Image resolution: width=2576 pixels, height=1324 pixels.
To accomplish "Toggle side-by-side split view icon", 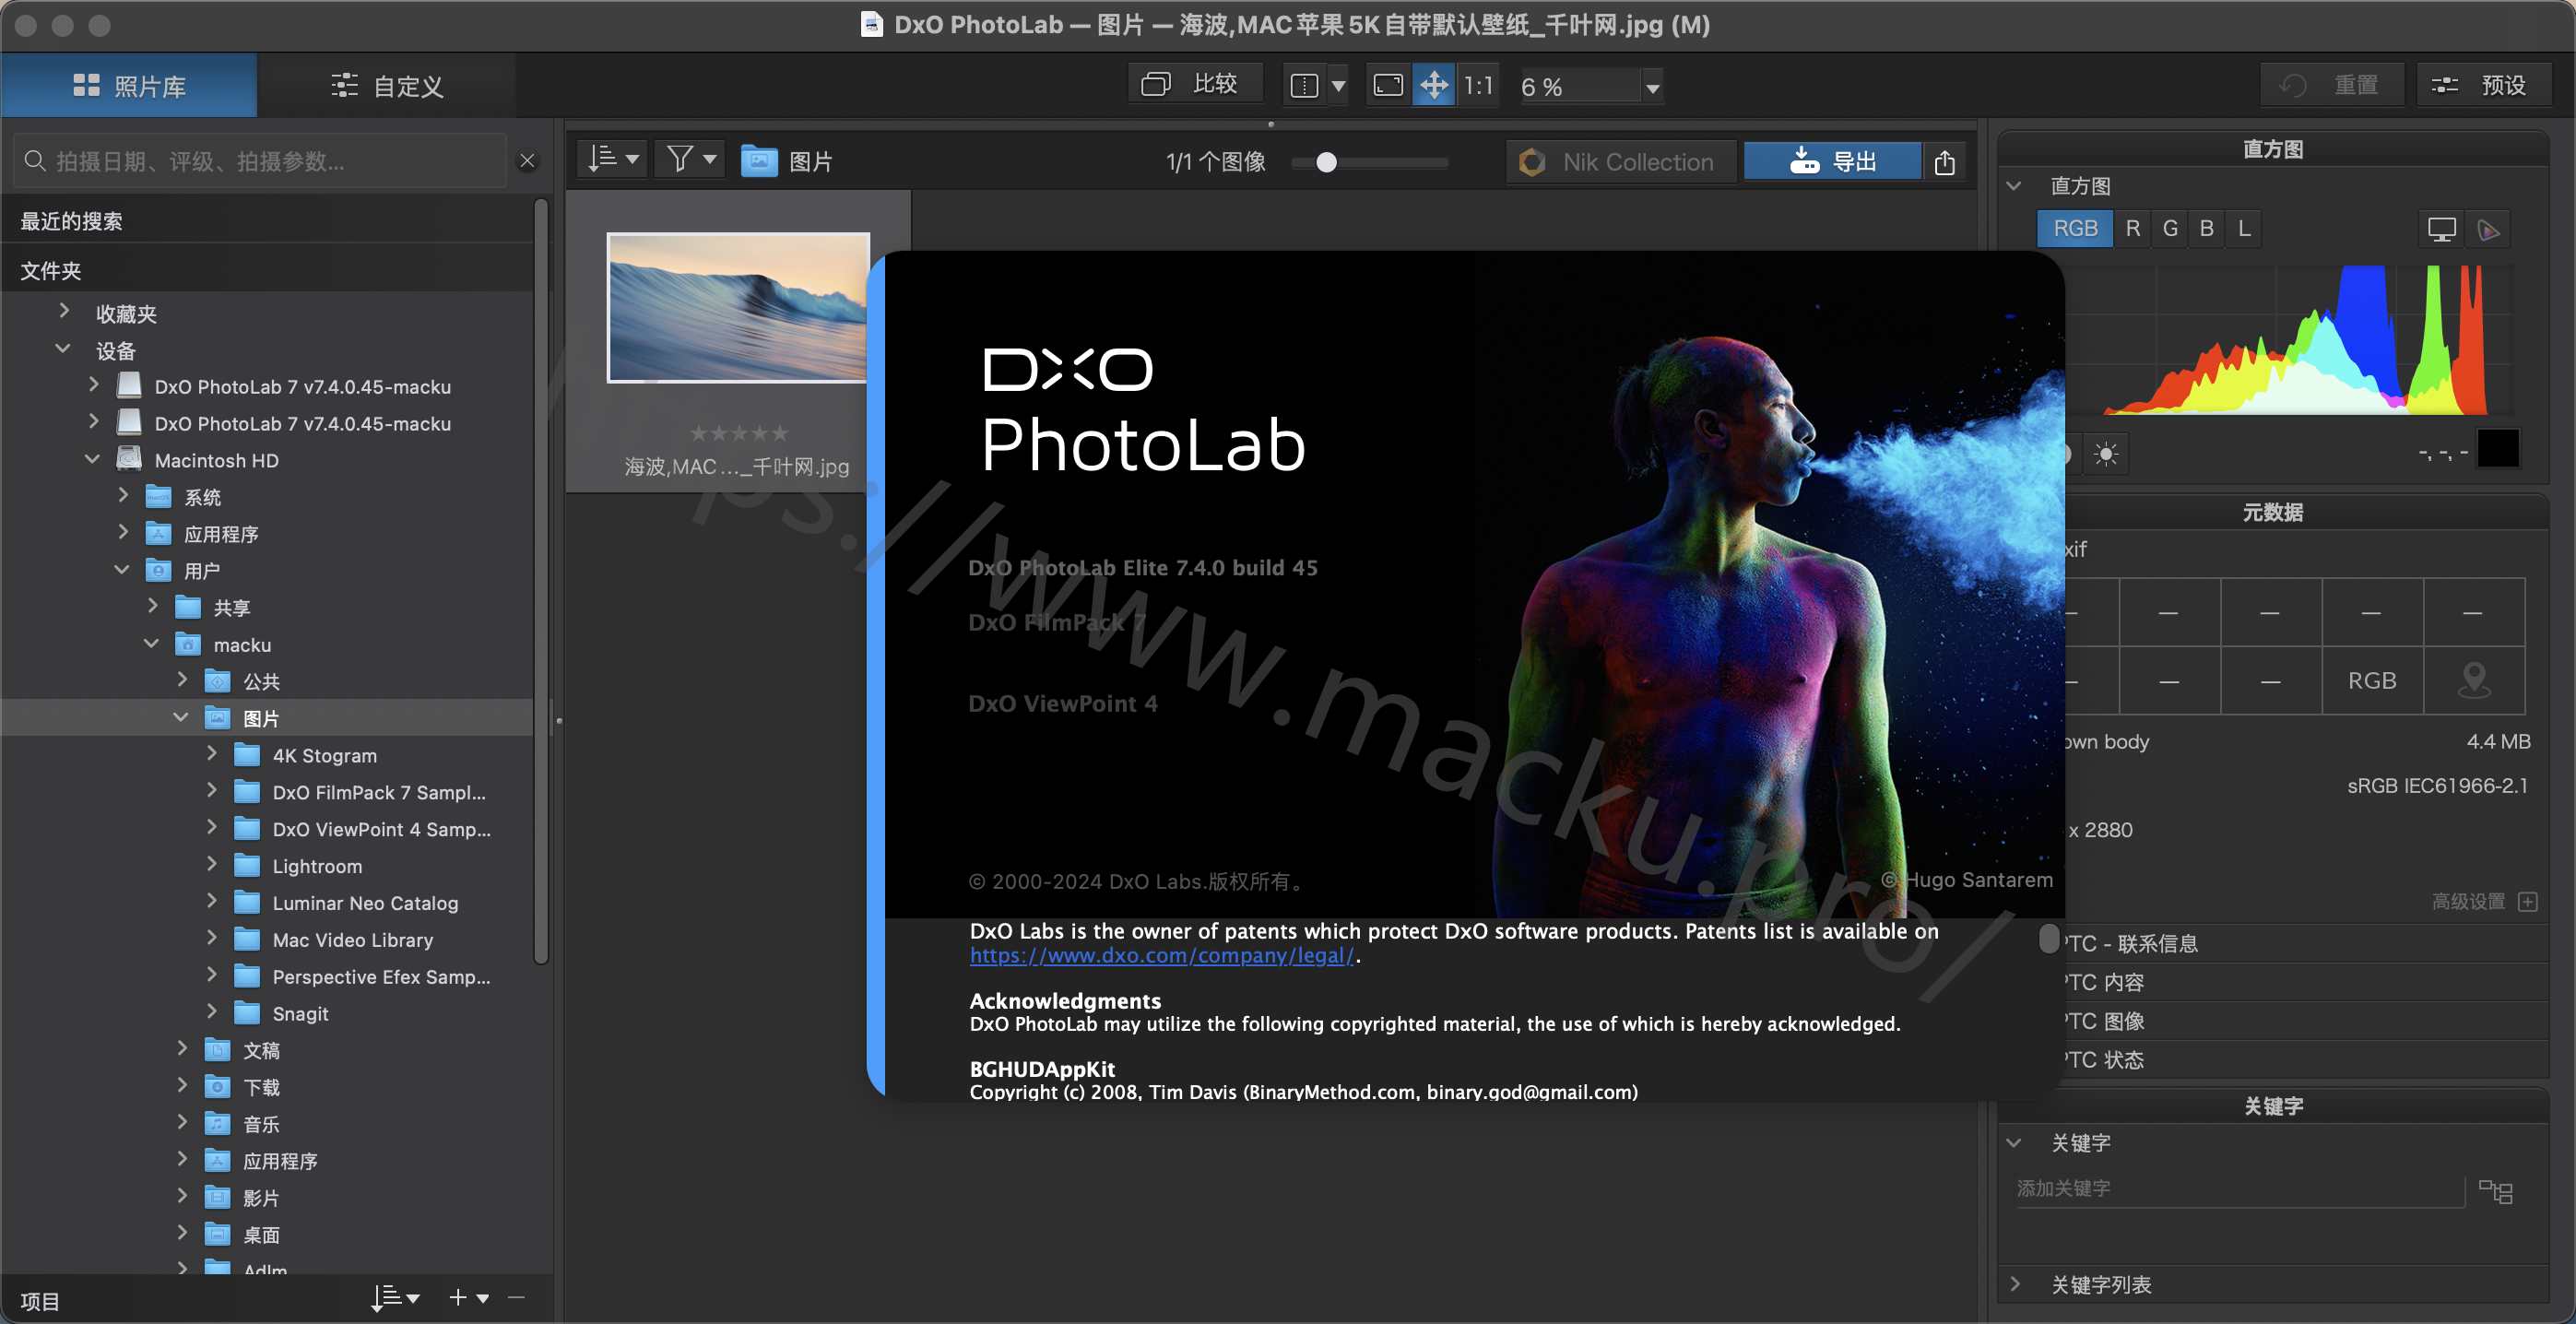I will pyautogui.click(x=1304, y=86).
